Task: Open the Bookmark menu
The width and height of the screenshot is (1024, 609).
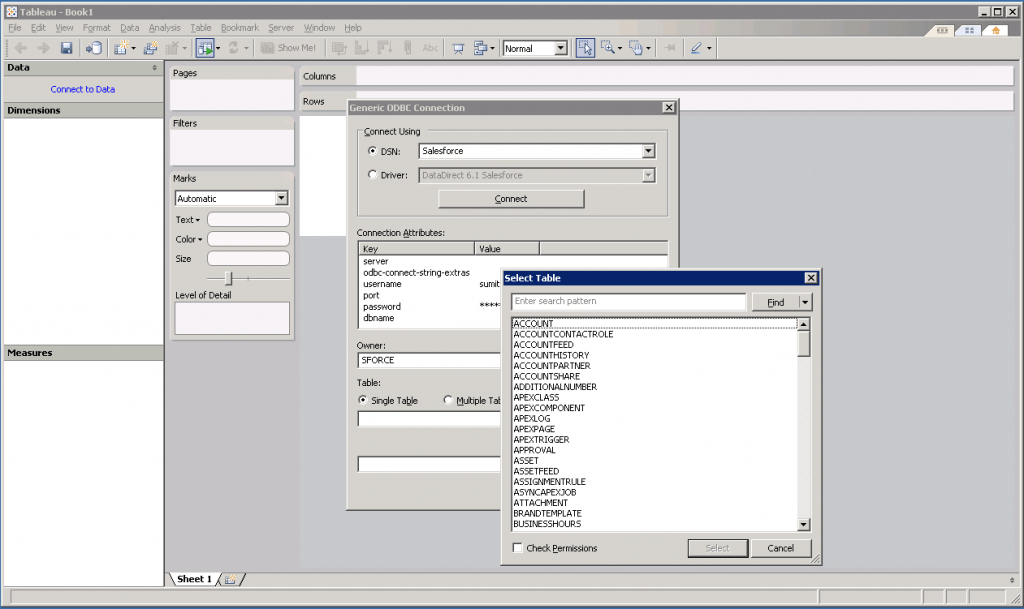Action: click(240, 28)
